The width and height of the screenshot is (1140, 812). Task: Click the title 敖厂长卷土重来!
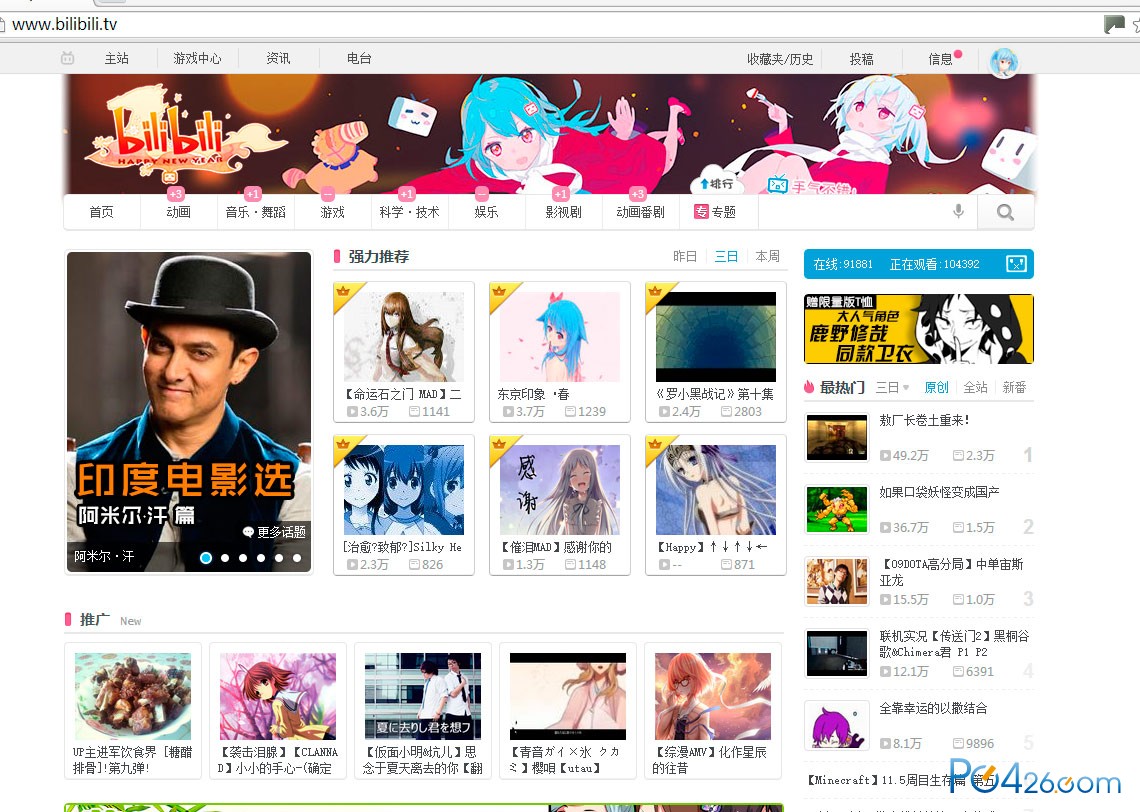point(924,420)
